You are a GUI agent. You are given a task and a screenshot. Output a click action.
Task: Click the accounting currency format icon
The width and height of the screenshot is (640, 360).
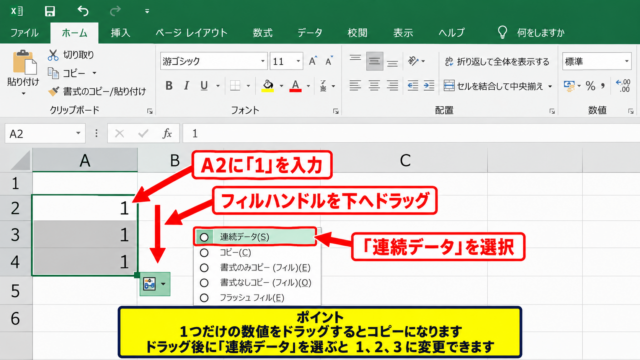[x=569, y=86]
